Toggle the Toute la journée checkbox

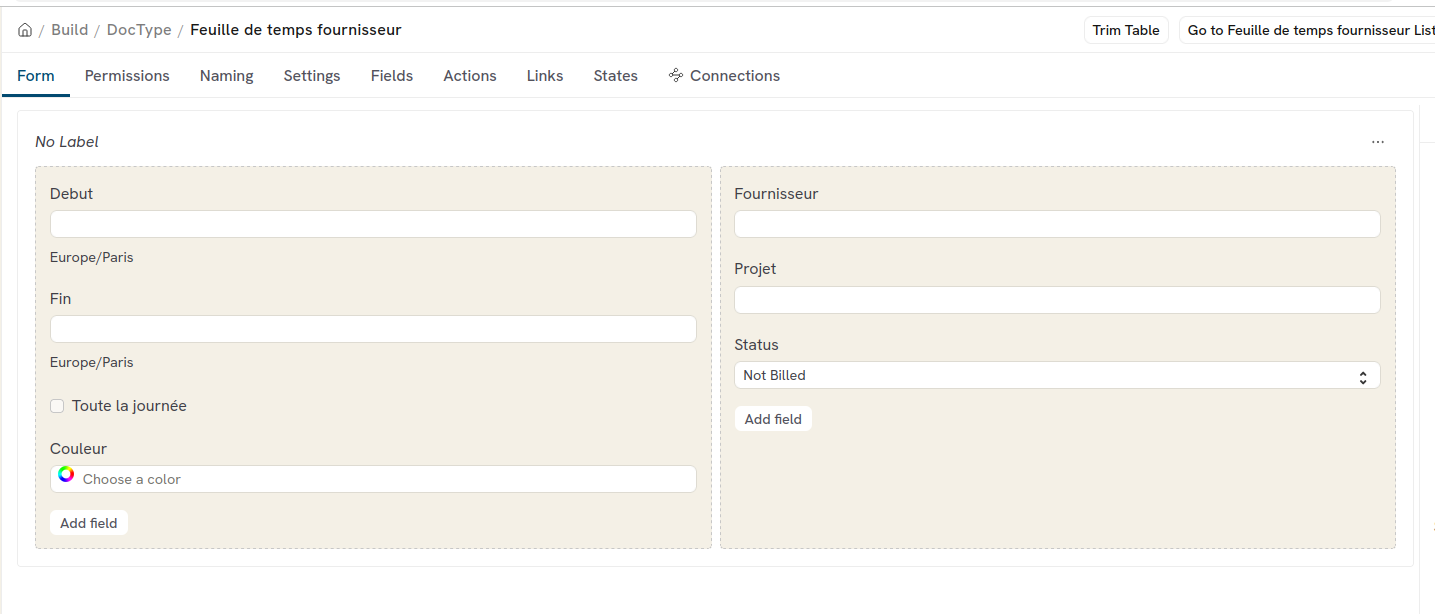[x=58, y=406]
